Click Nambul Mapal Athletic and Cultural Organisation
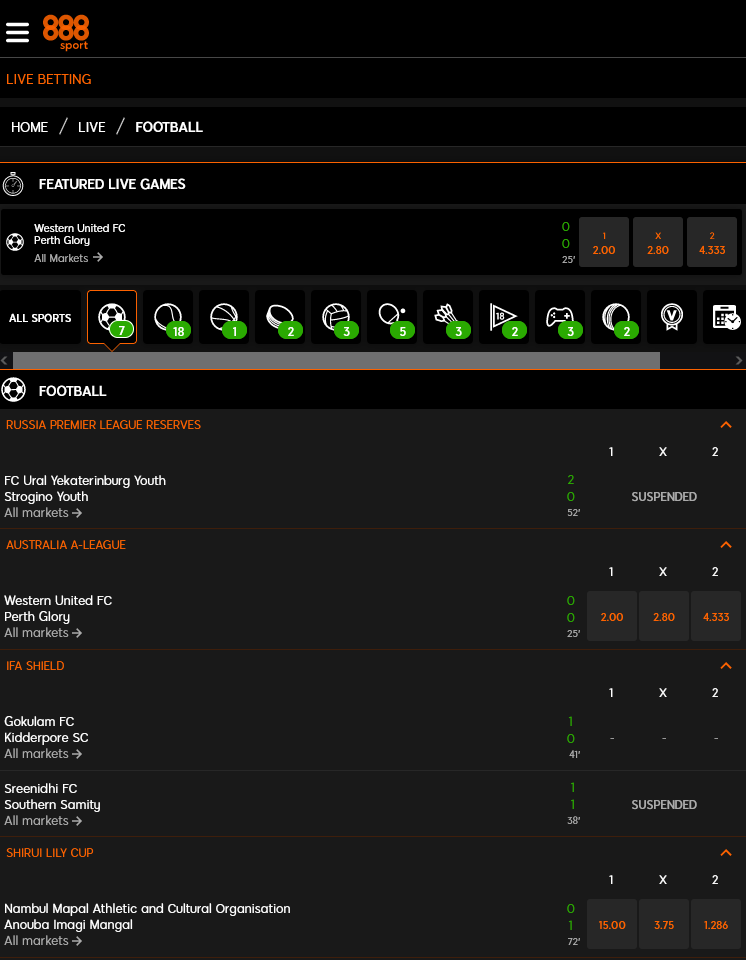 click(x=148, y=909)
